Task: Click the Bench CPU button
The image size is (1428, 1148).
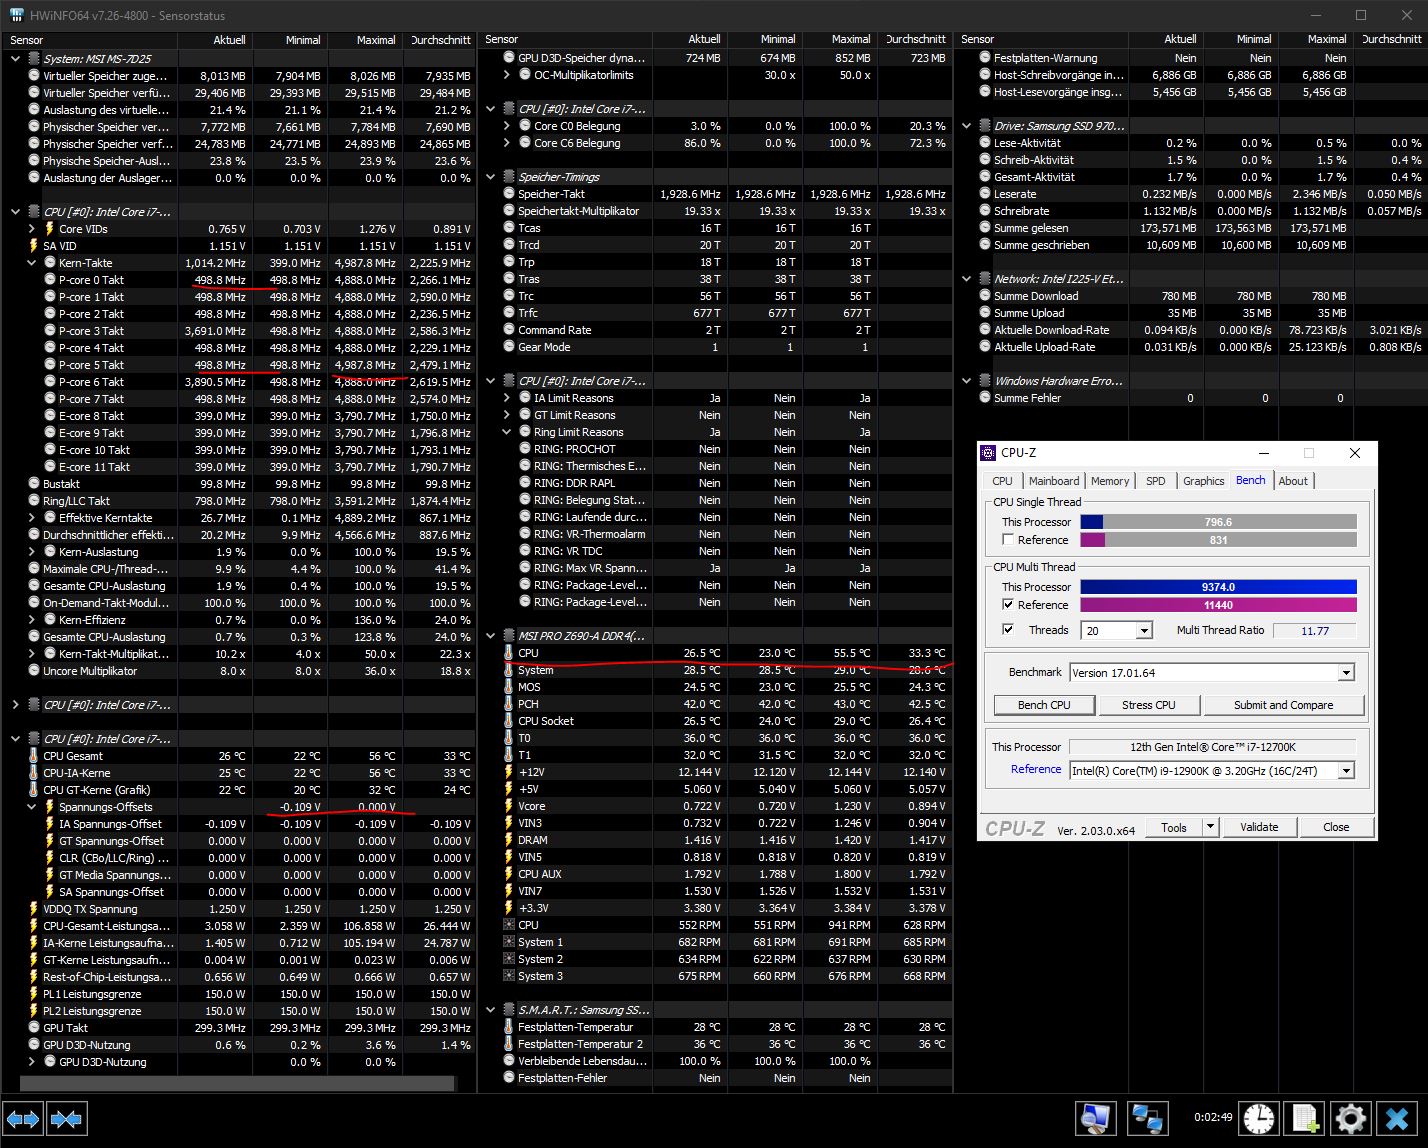Action: [1043, 704]
